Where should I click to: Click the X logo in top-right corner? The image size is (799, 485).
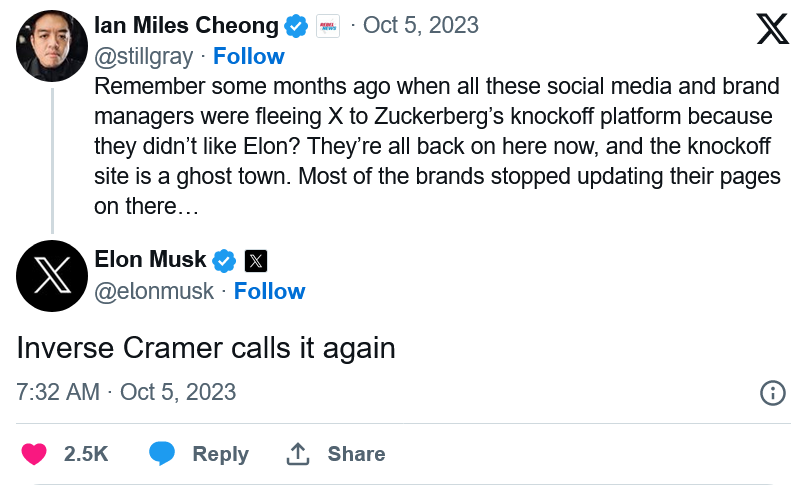pyautogui.click(x=772, y=29)
